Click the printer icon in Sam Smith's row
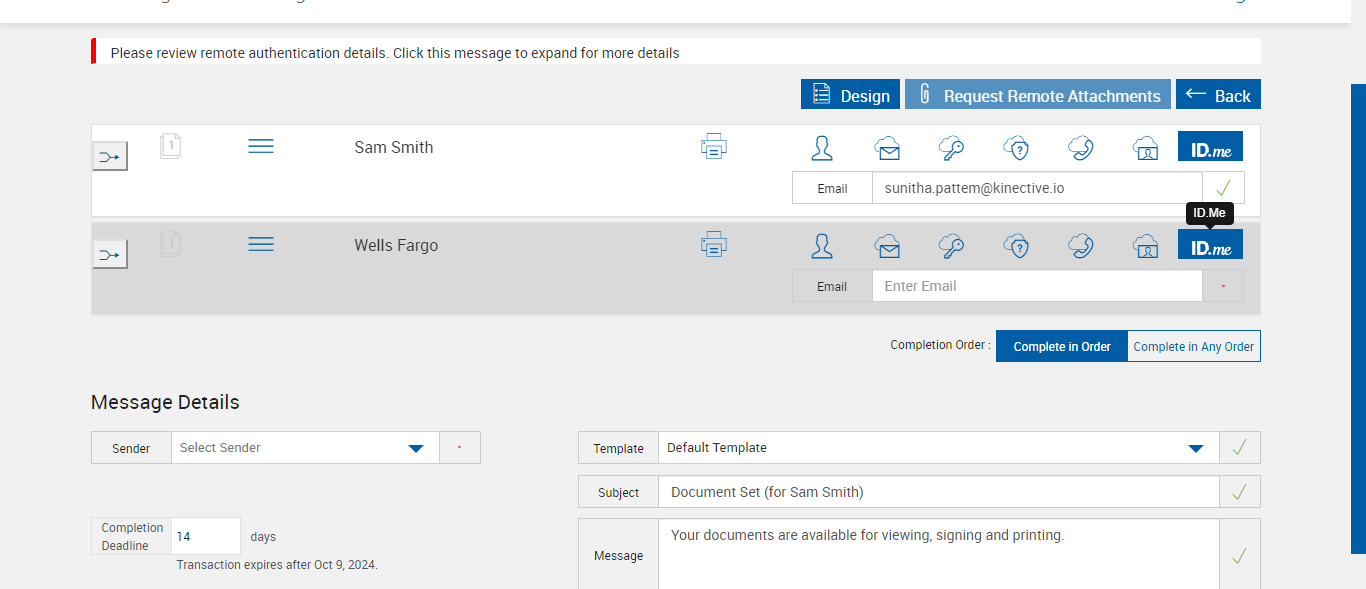Screen dimensions: 1366x589 coord(713,147)
